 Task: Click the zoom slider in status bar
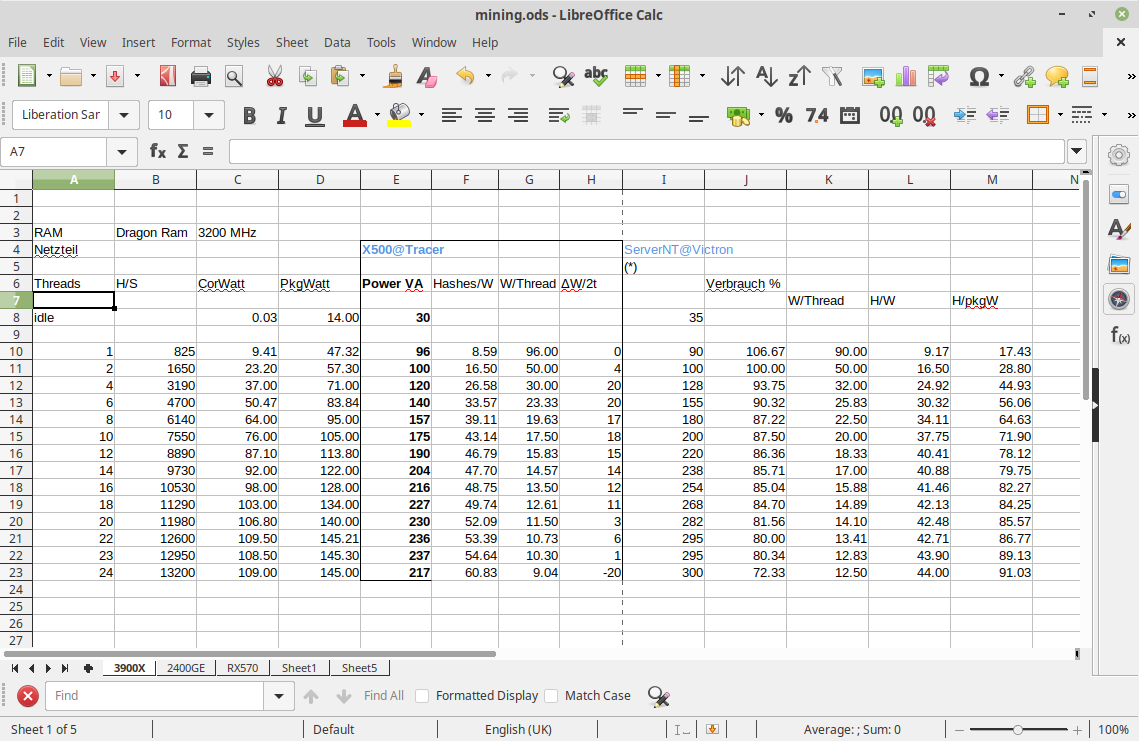pos(1017,730)
